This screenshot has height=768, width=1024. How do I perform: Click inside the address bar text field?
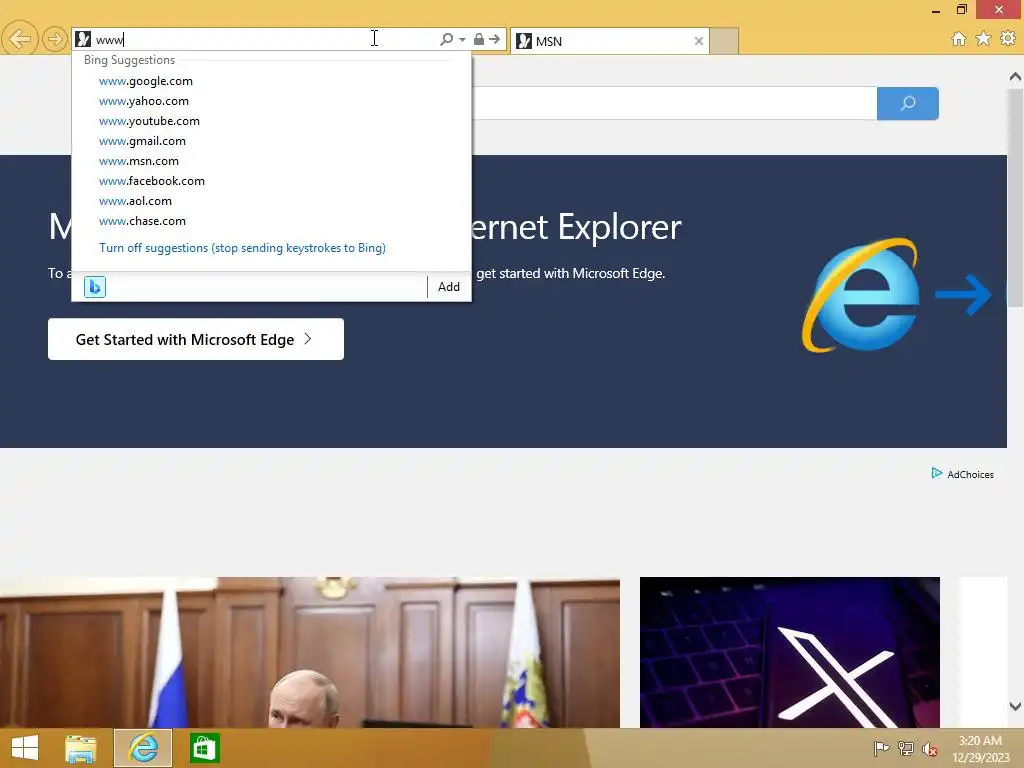click(264, 40)
